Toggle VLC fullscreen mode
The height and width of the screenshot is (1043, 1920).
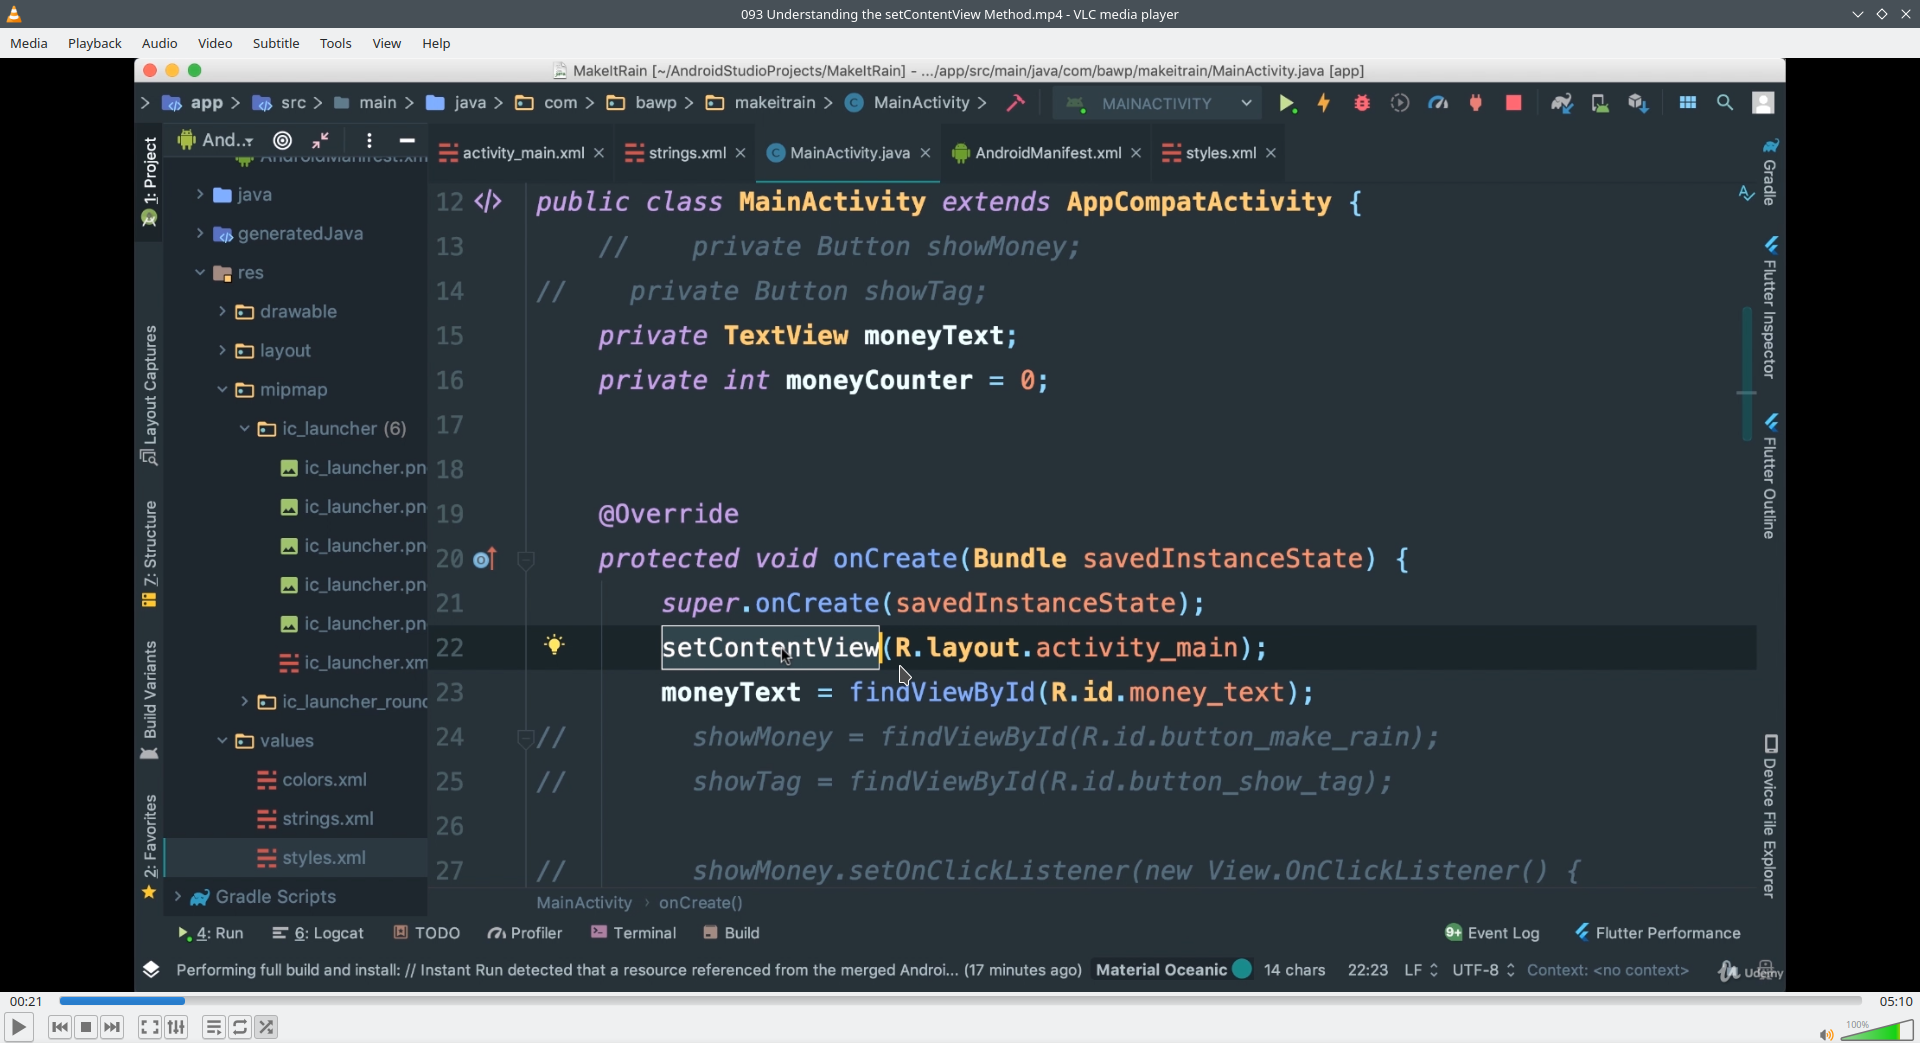pos(149,1027)
